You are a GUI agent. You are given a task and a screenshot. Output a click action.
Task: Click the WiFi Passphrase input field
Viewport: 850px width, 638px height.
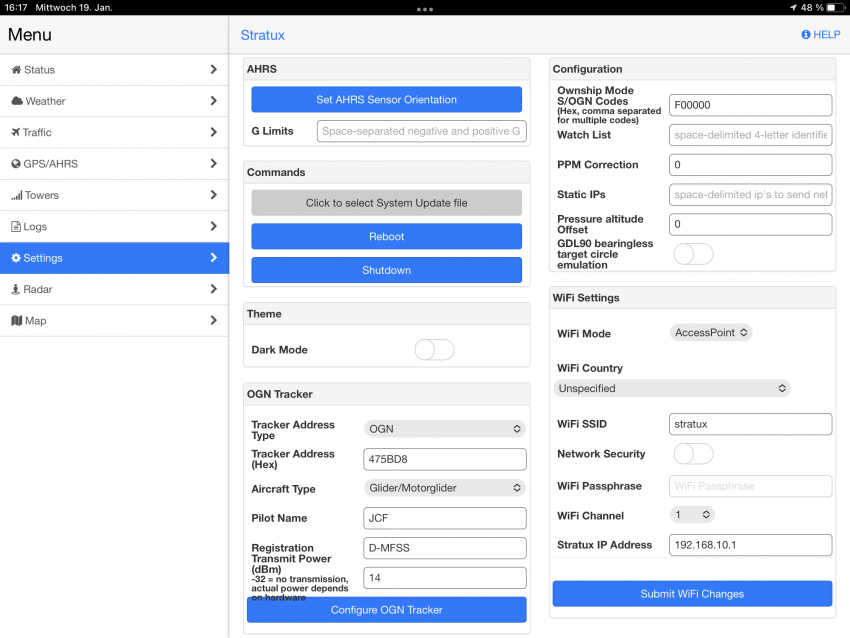pos(750,486)
